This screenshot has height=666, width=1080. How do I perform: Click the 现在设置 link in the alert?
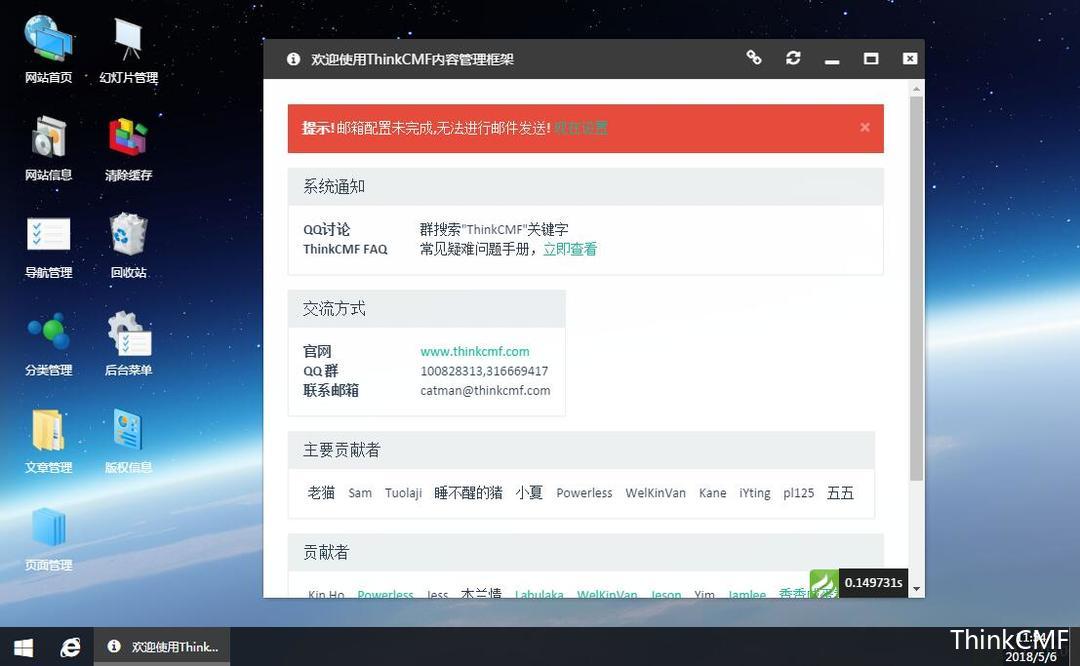[581, 128]
